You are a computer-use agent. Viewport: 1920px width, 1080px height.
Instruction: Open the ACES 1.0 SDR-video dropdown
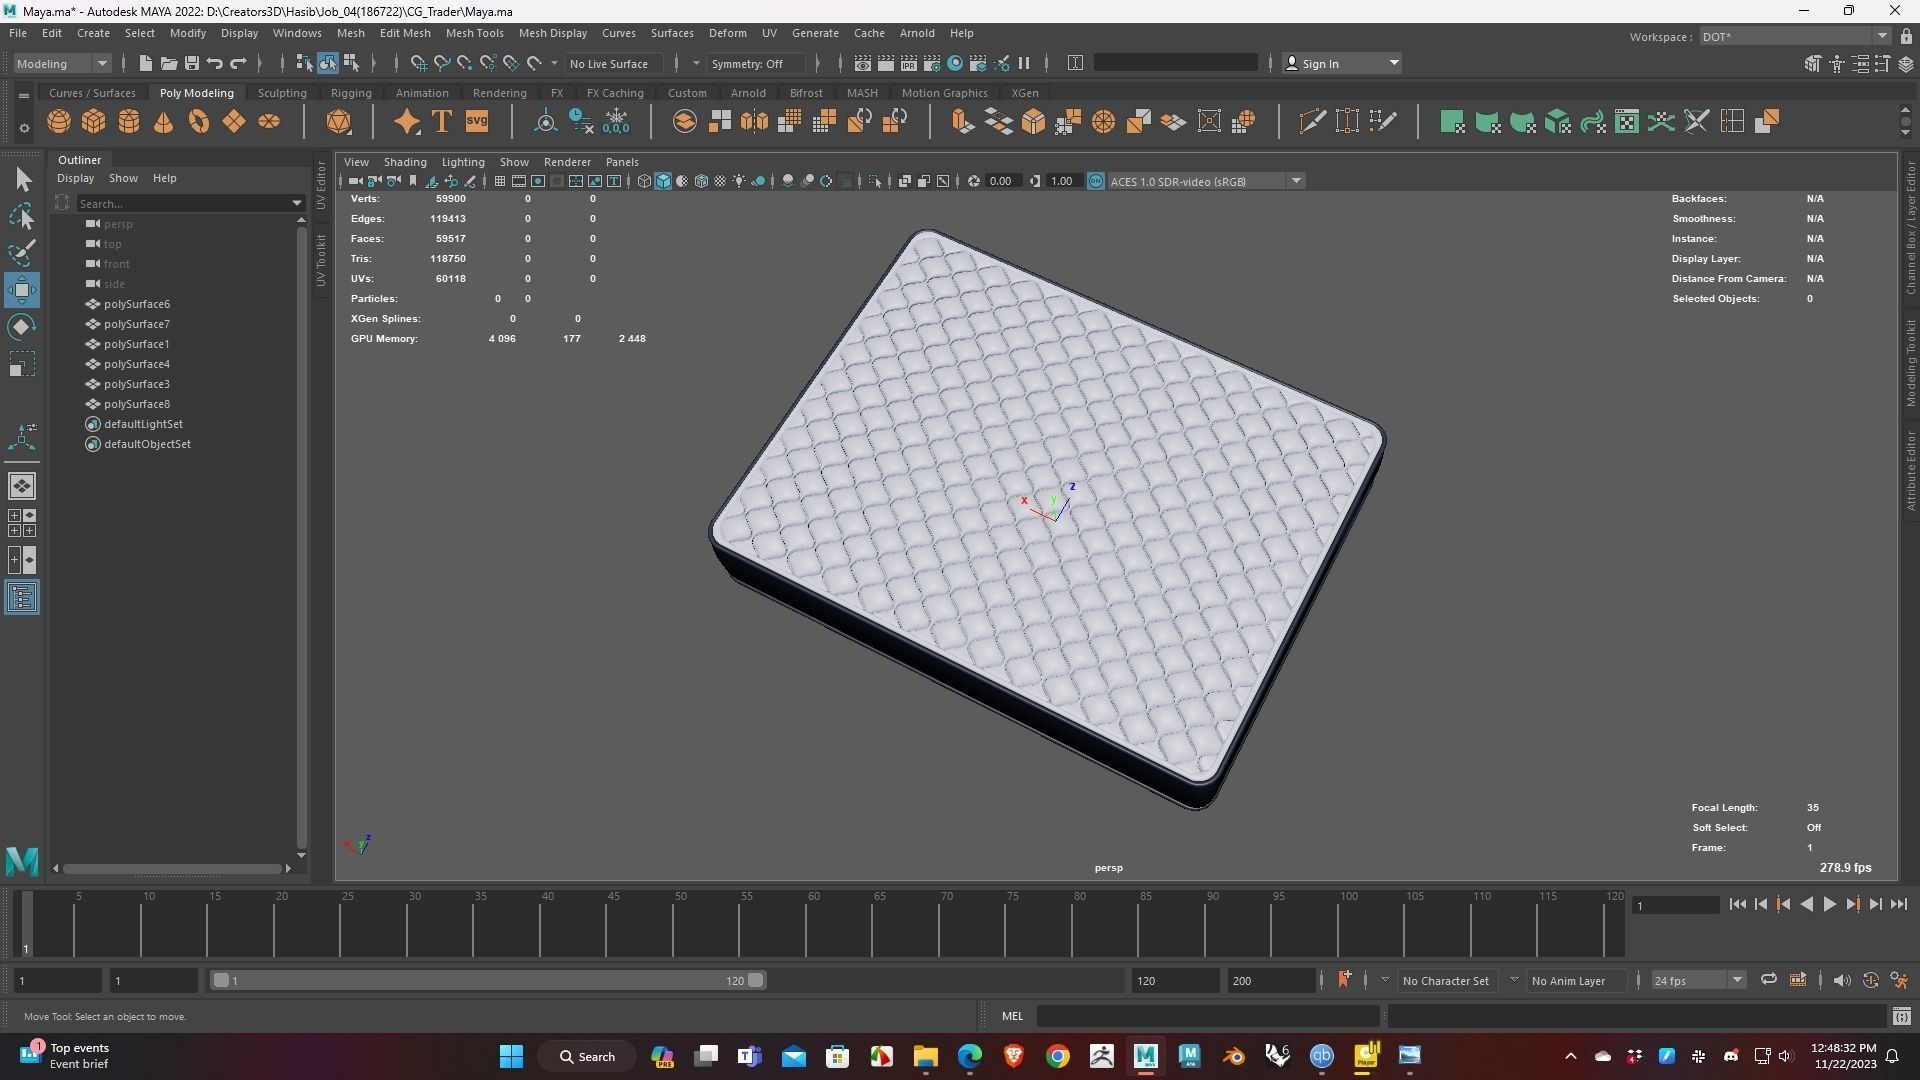click(x=1205, y=181)
